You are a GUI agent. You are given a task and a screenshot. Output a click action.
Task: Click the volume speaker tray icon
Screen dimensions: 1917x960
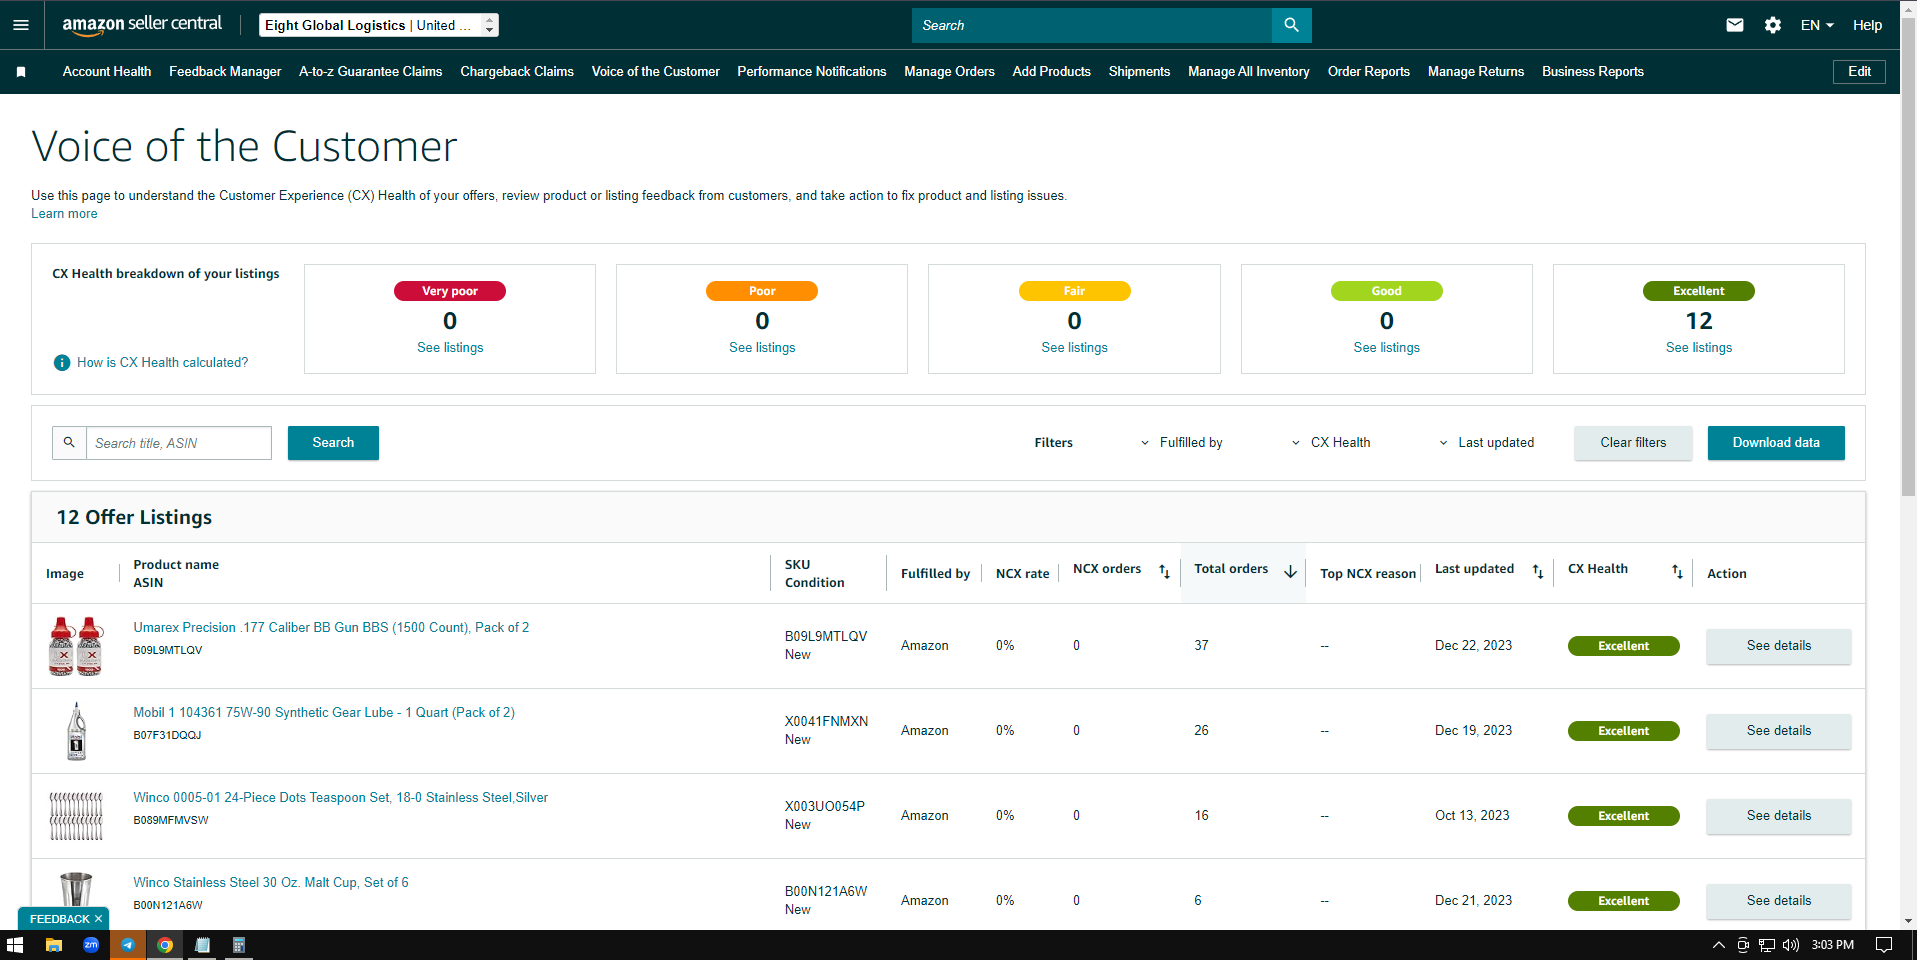click(1790, 945)
